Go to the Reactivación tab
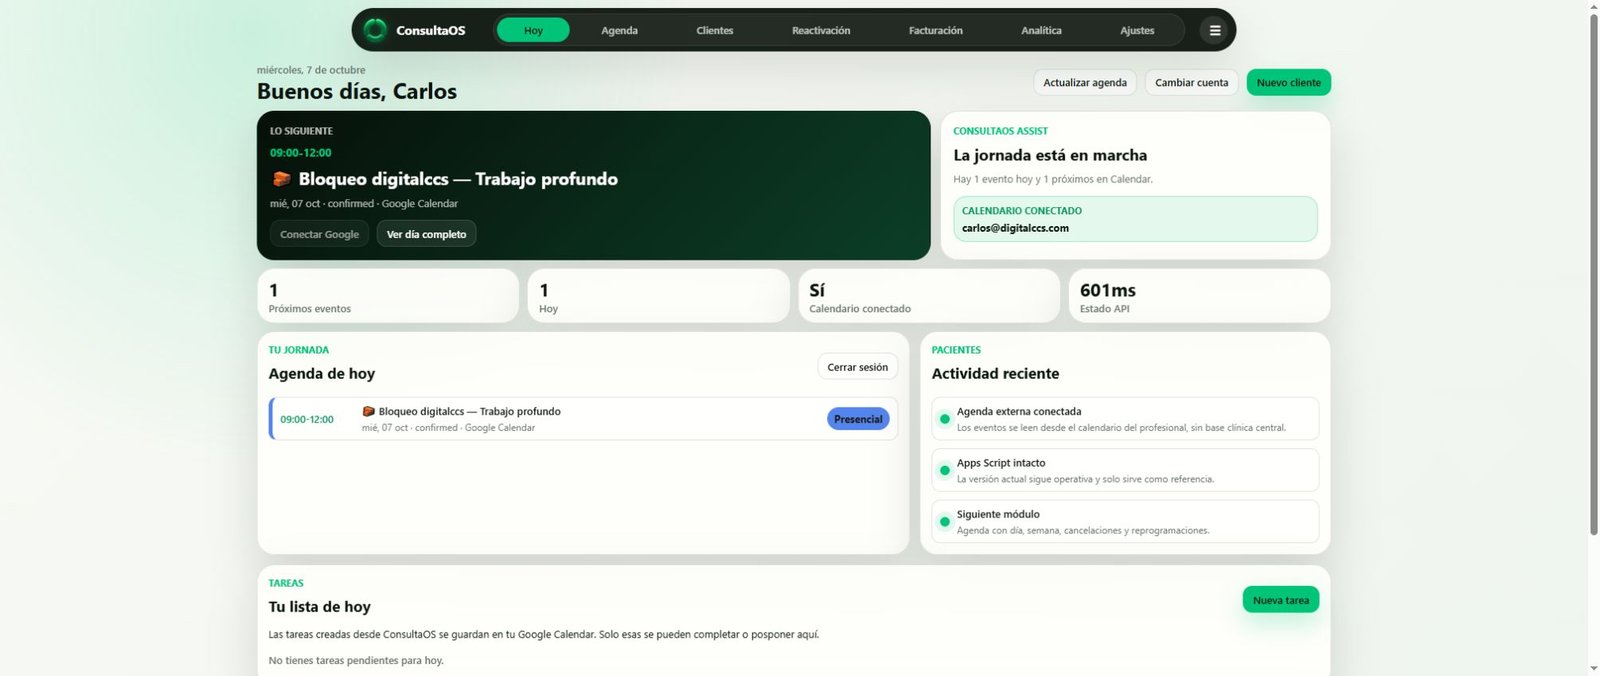 coord(821,30)
